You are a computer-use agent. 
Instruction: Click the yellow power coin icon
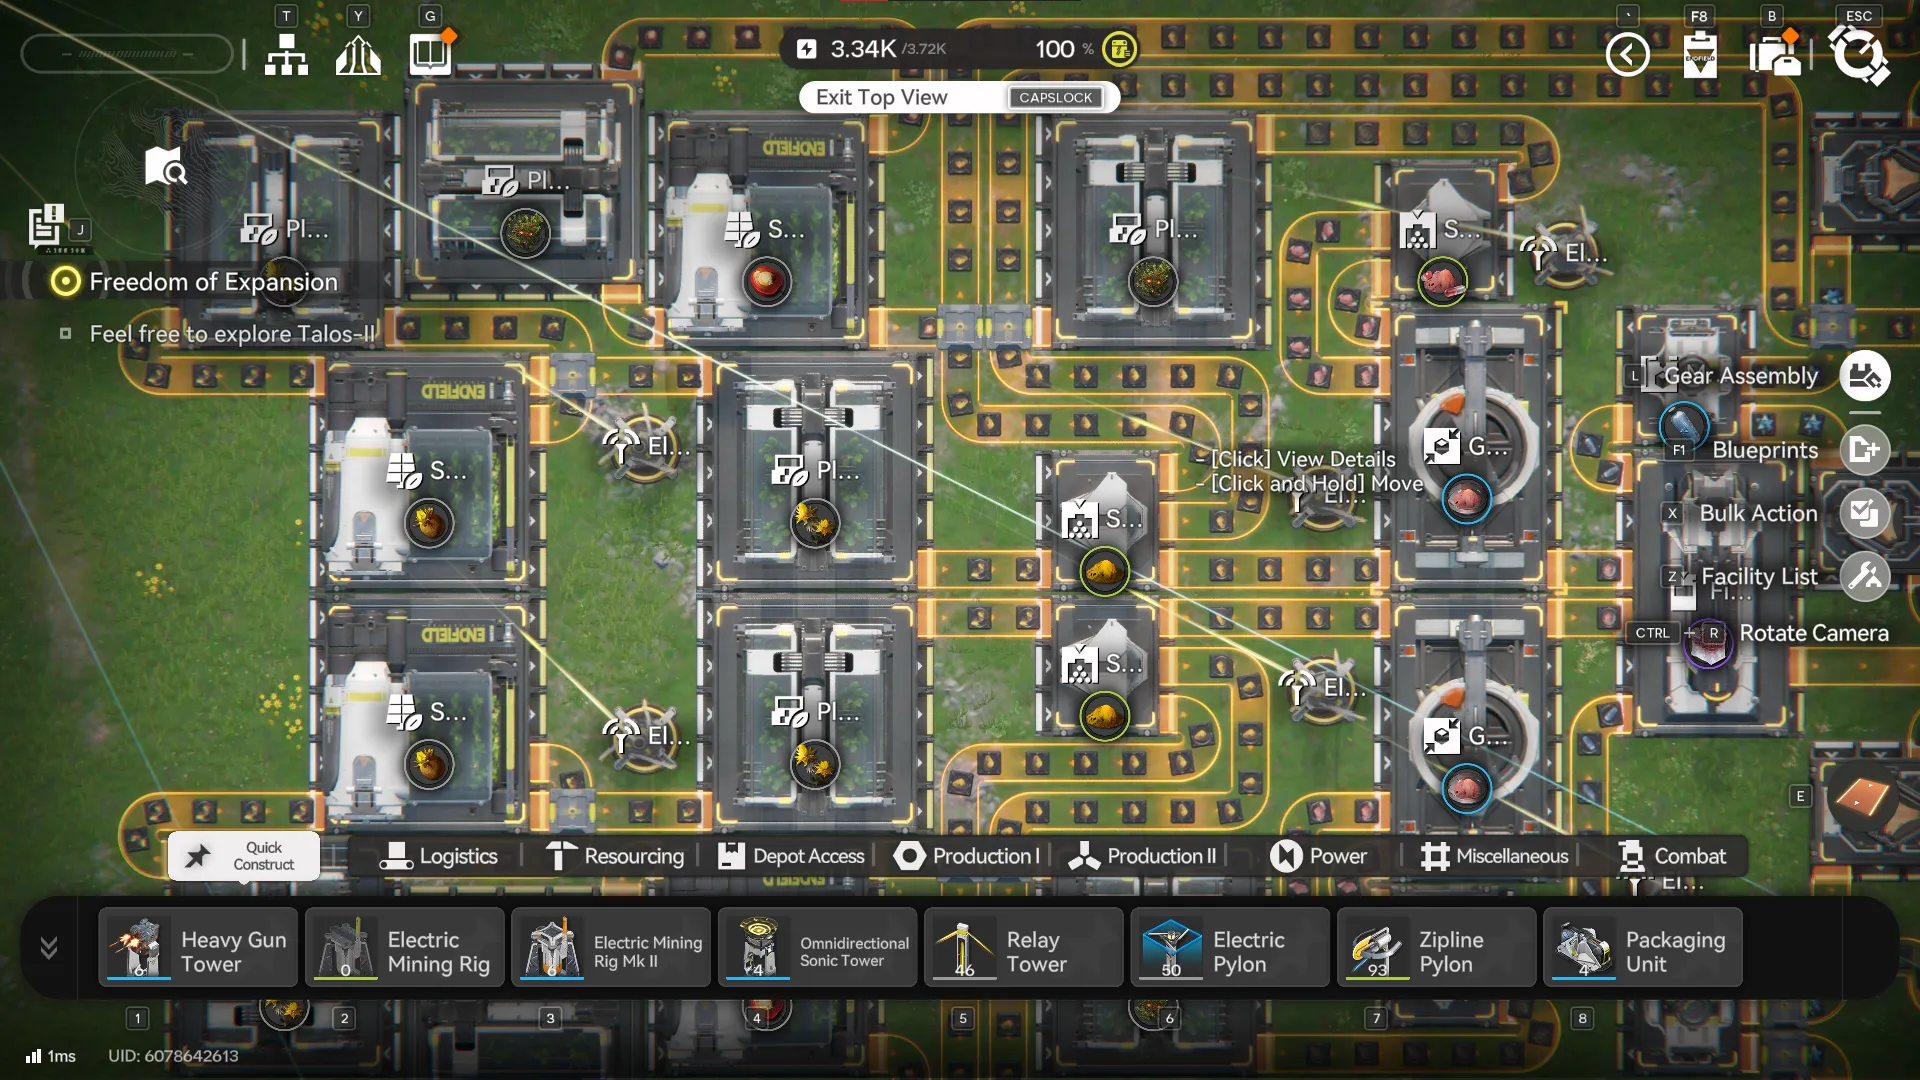[1119, 49]
